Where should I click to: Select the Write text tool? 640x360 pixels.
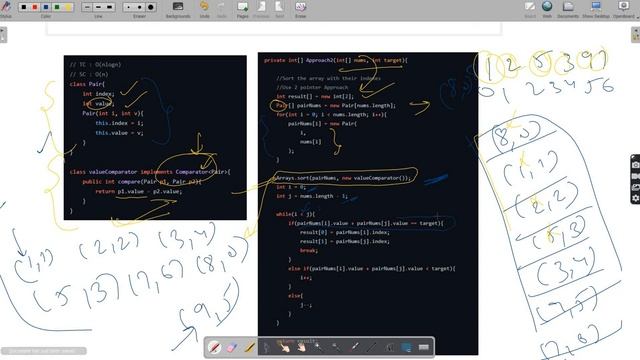(x=389, y=347)
